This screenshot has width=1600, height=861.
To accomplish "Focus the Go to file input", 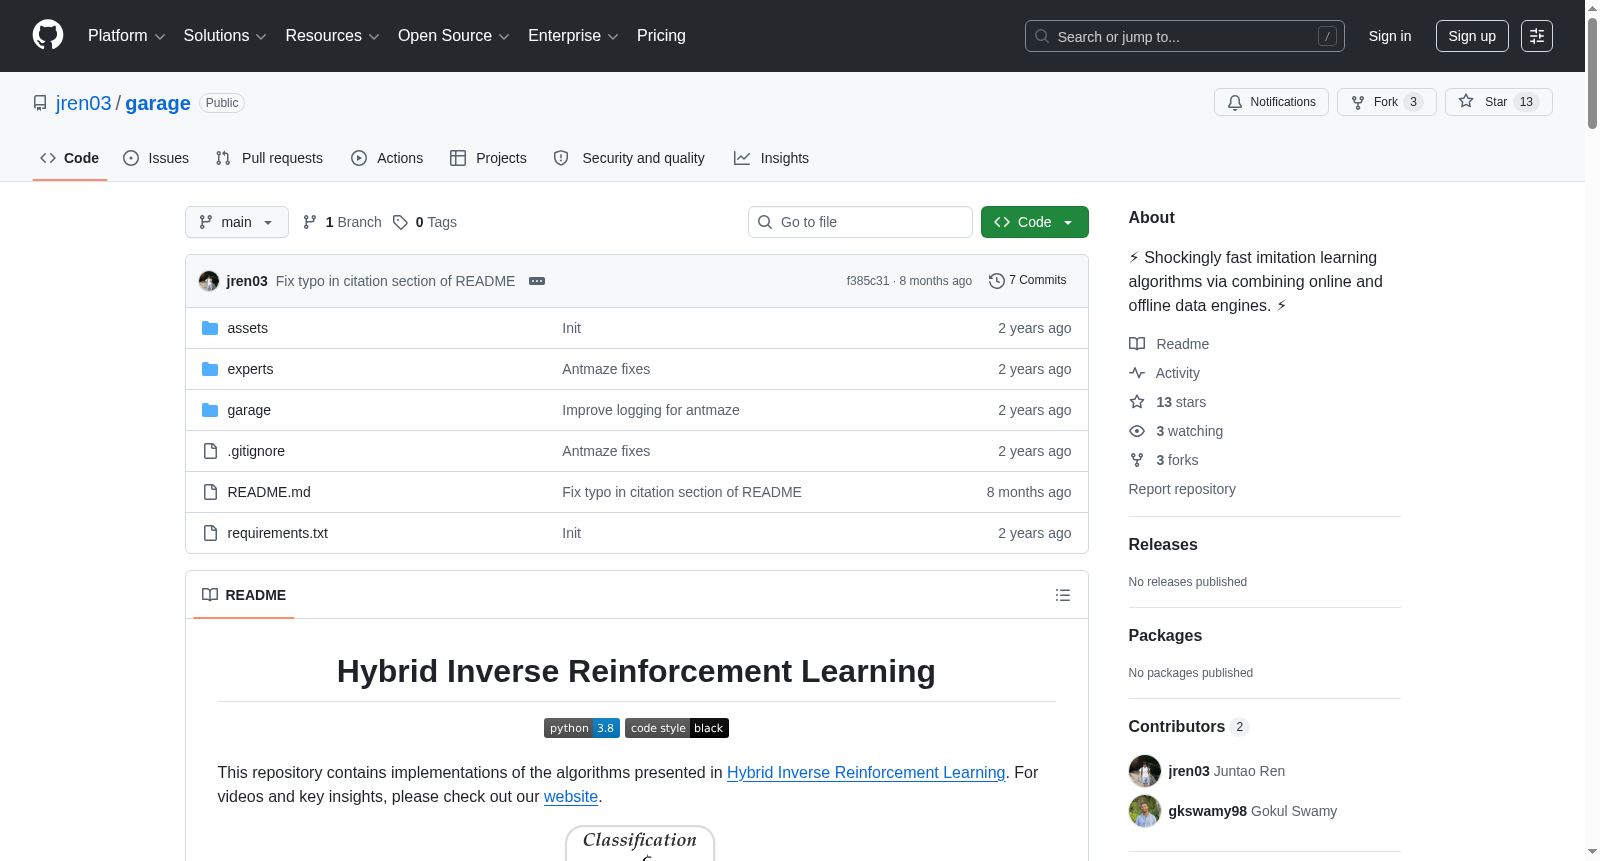I will coord(860,222).
